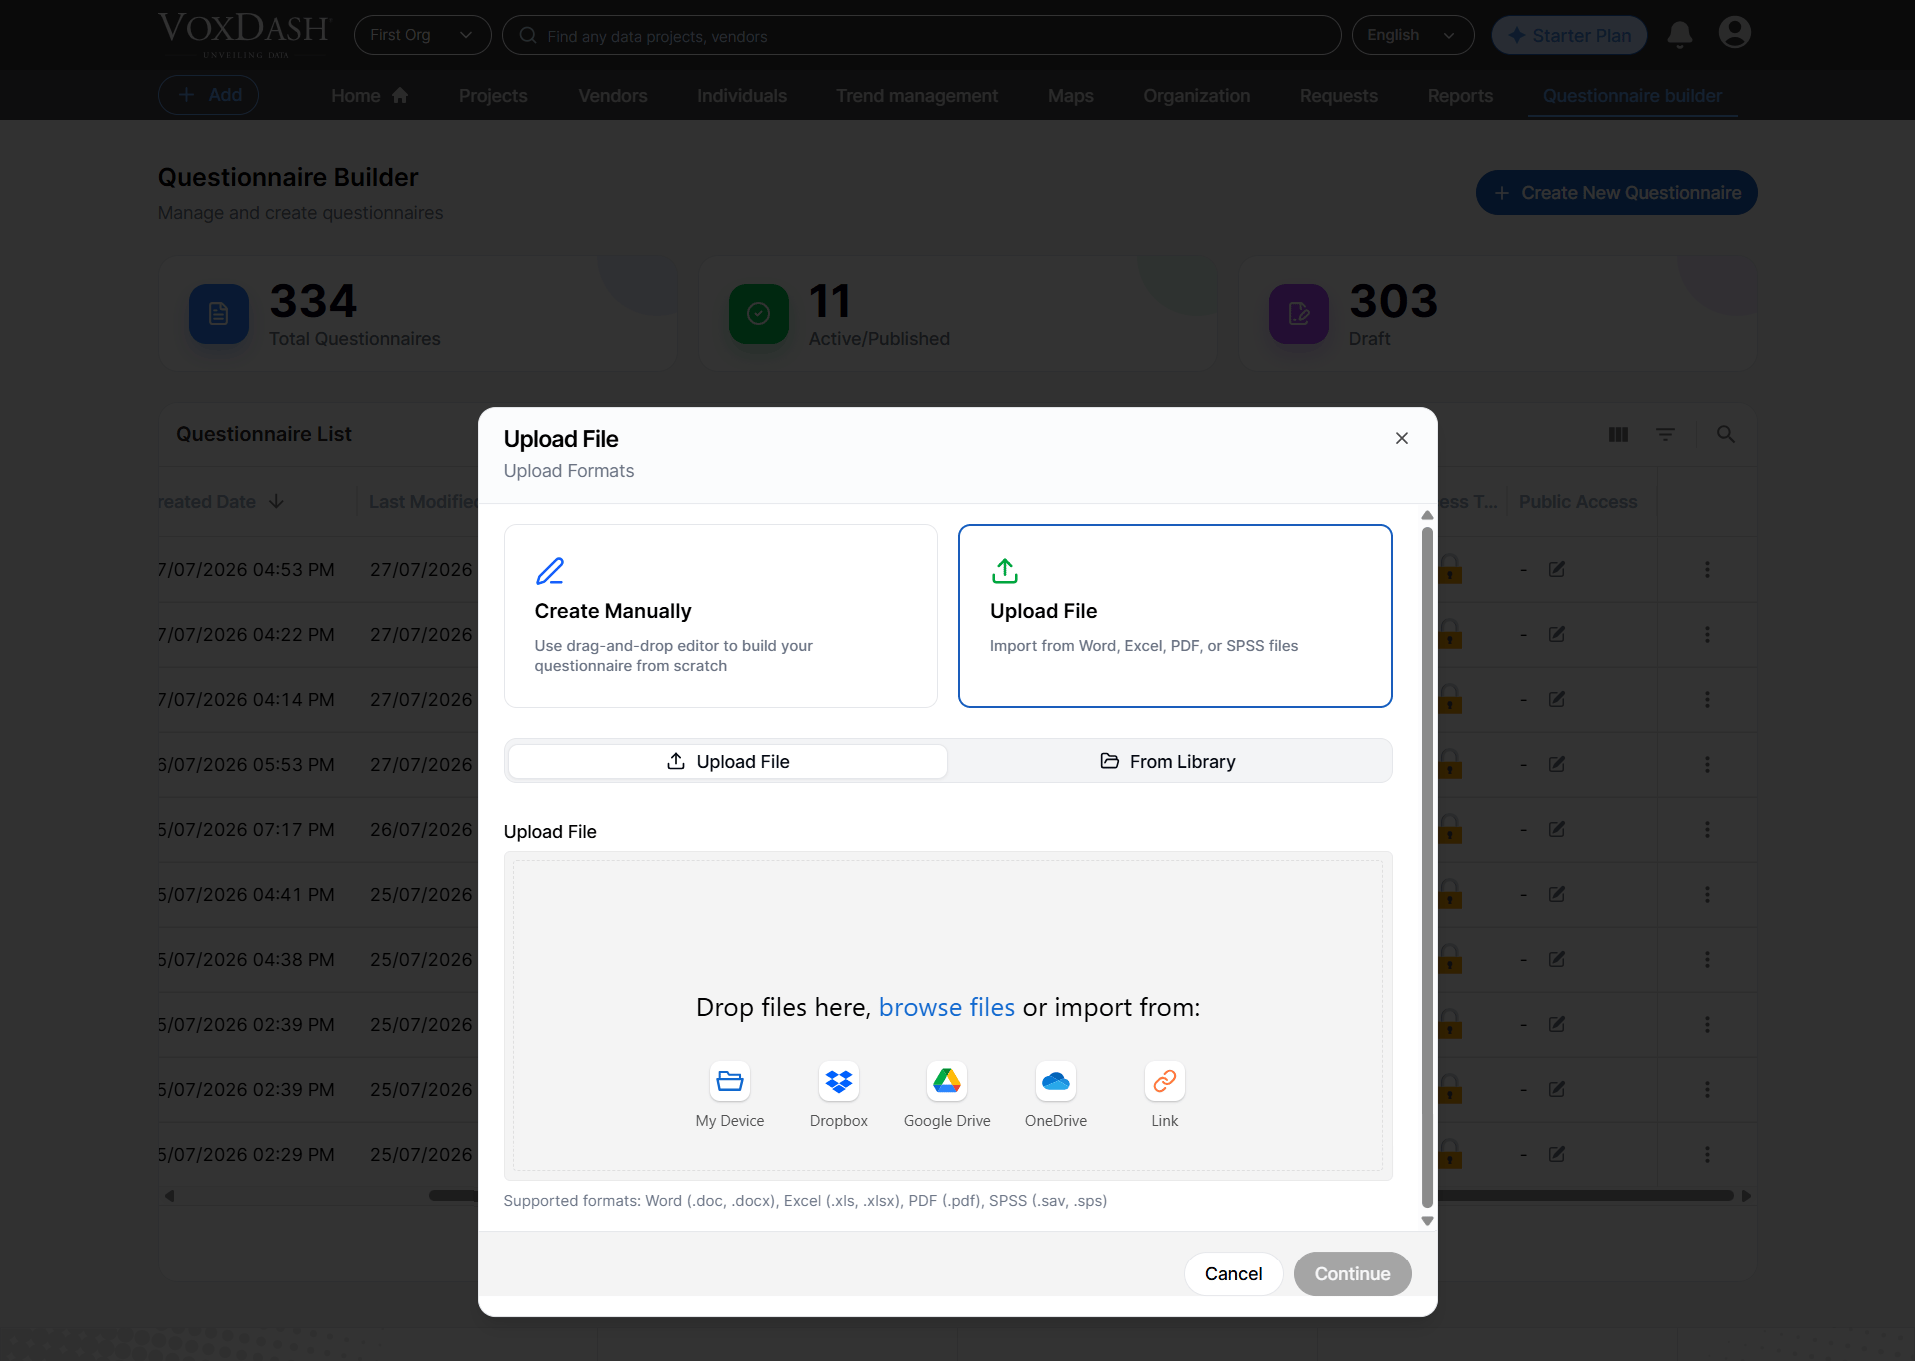Import file from Google Drive
The height and width of the screenshot is (1361, 1915).
947,1094
